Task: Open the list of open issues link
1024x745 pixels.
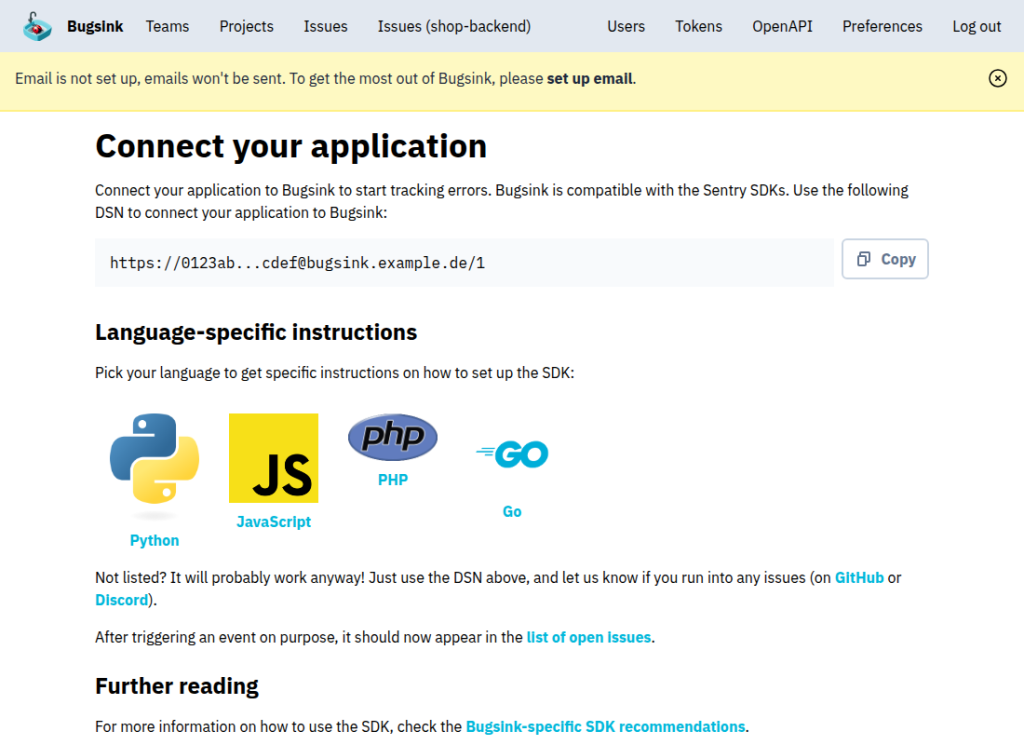Action: coord(588,637)
